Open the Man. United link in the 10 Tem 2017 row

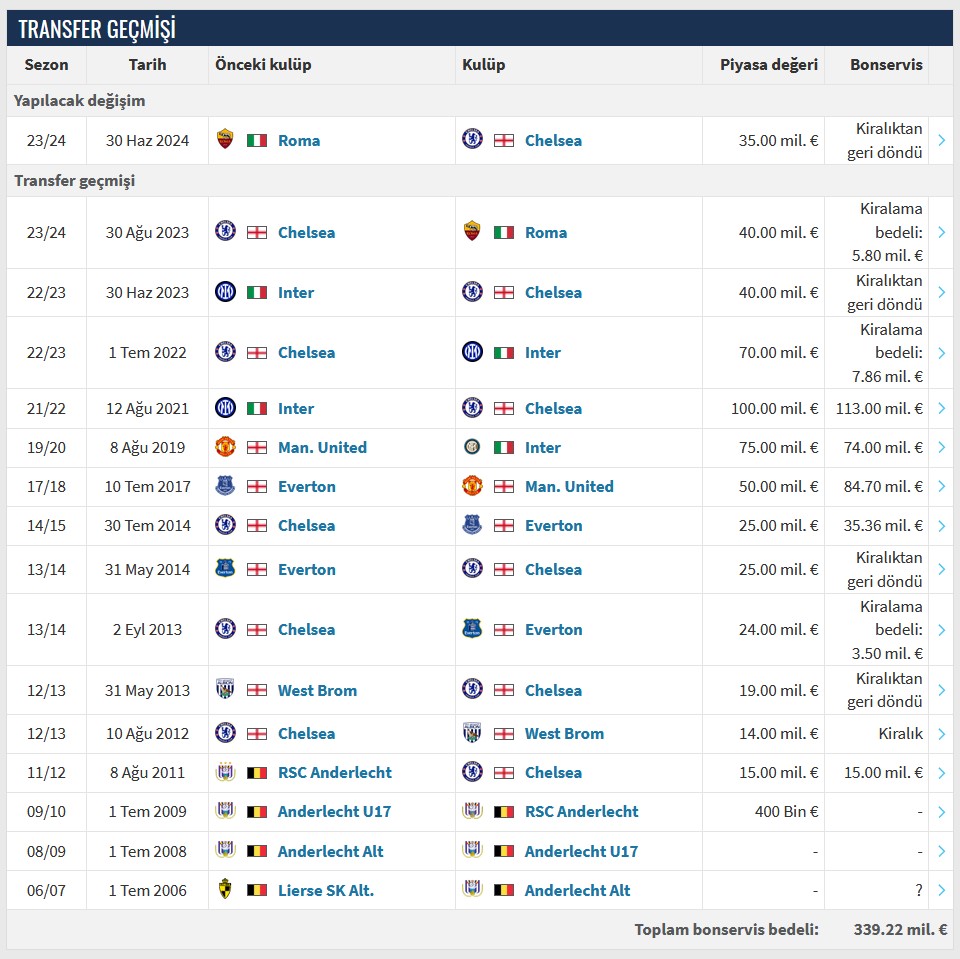pyautogui.click(x=569, y=486)
